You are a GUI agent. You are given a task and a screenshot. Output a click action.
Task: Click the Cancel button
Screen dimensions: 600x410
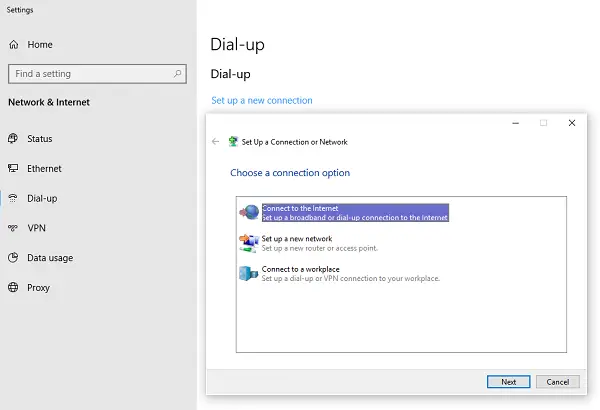[558, 382]
